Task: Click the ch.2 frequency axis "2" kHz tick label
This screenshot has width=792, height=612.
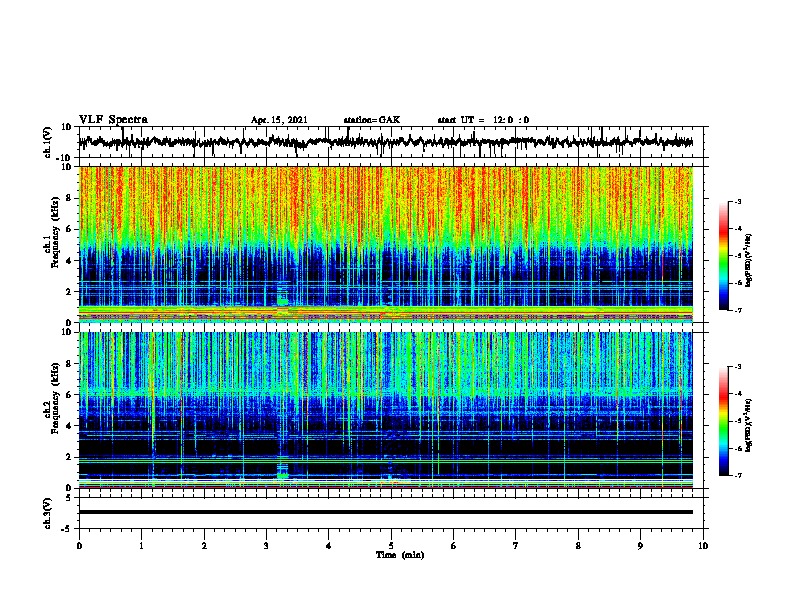Action: coord(69,457)
